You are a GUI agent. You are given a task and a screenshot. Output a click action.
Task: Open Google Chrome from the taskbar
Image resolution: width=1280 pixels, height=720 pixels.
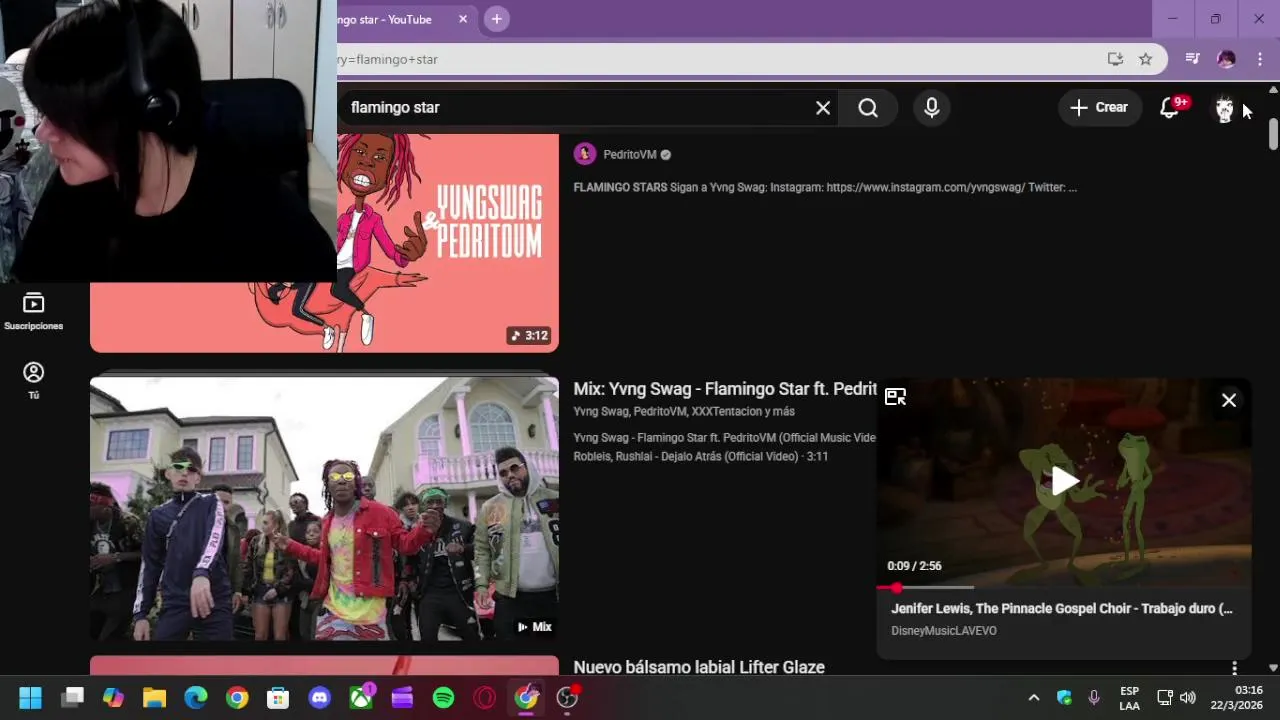point(237,698)
